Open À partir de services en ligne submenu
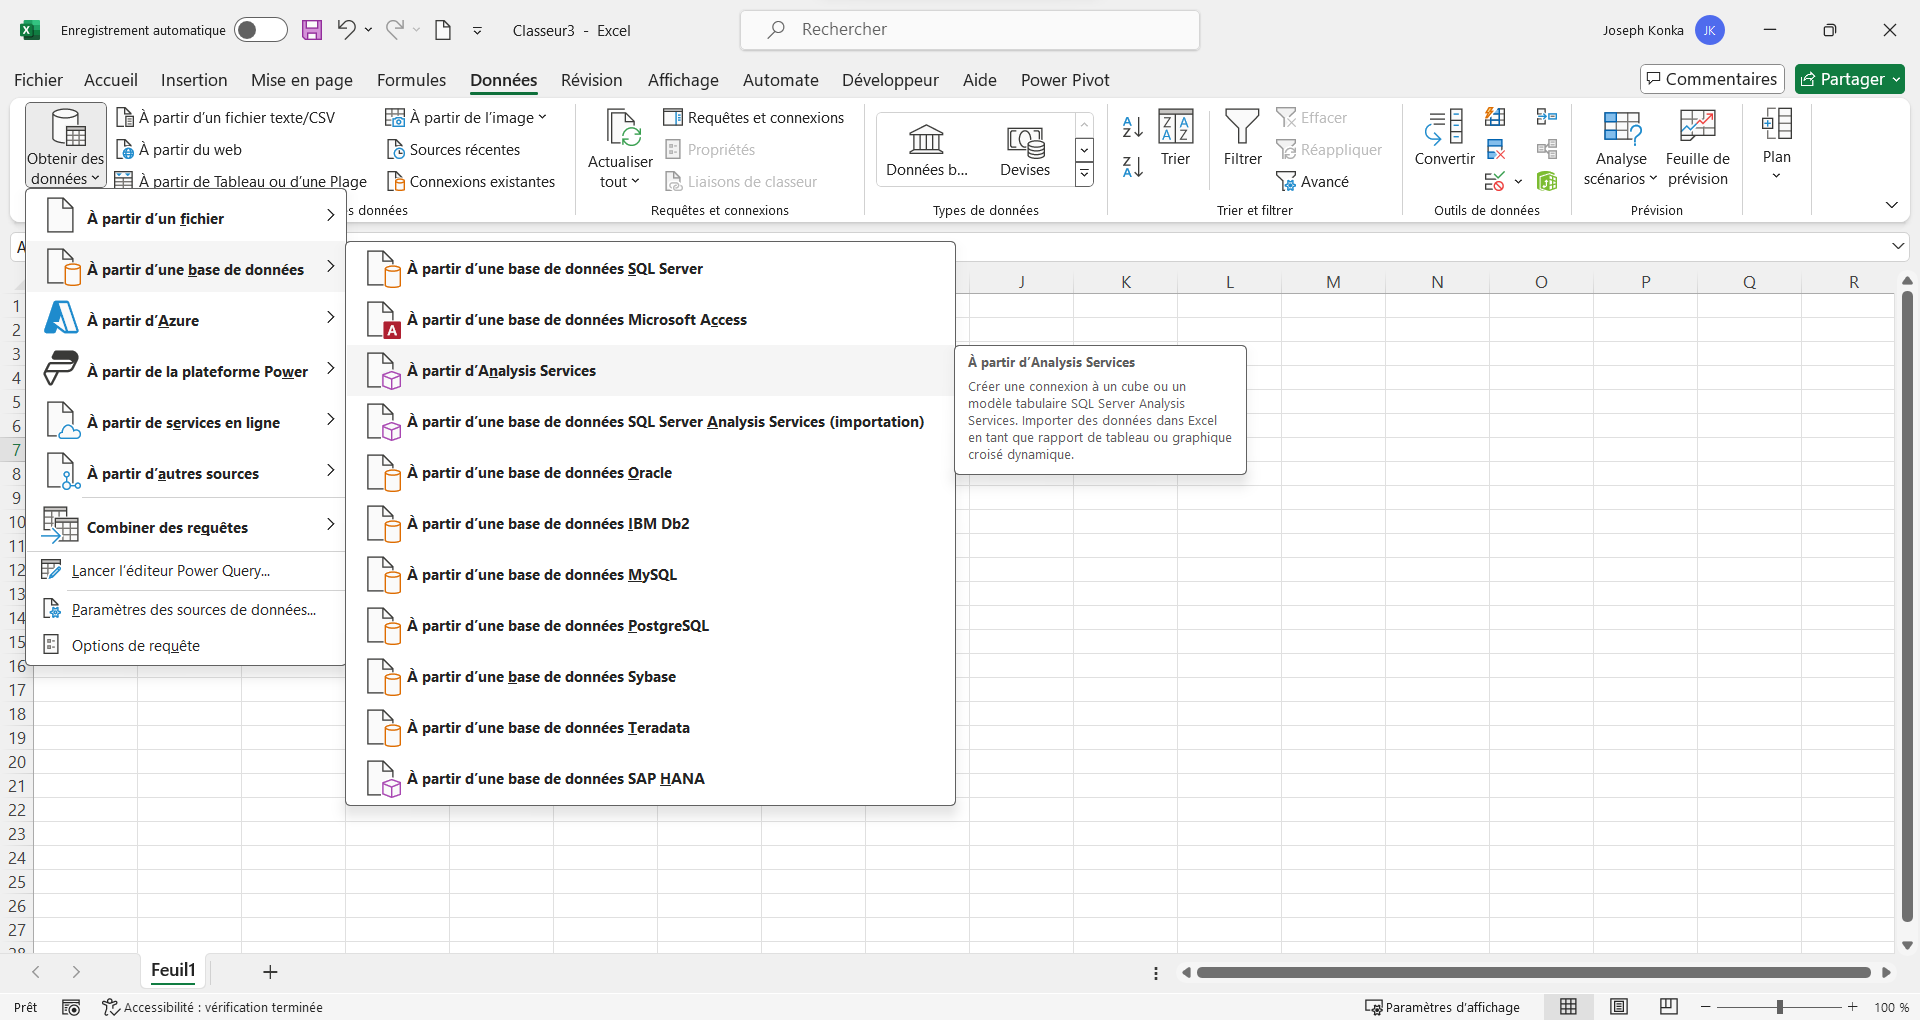 186,422
